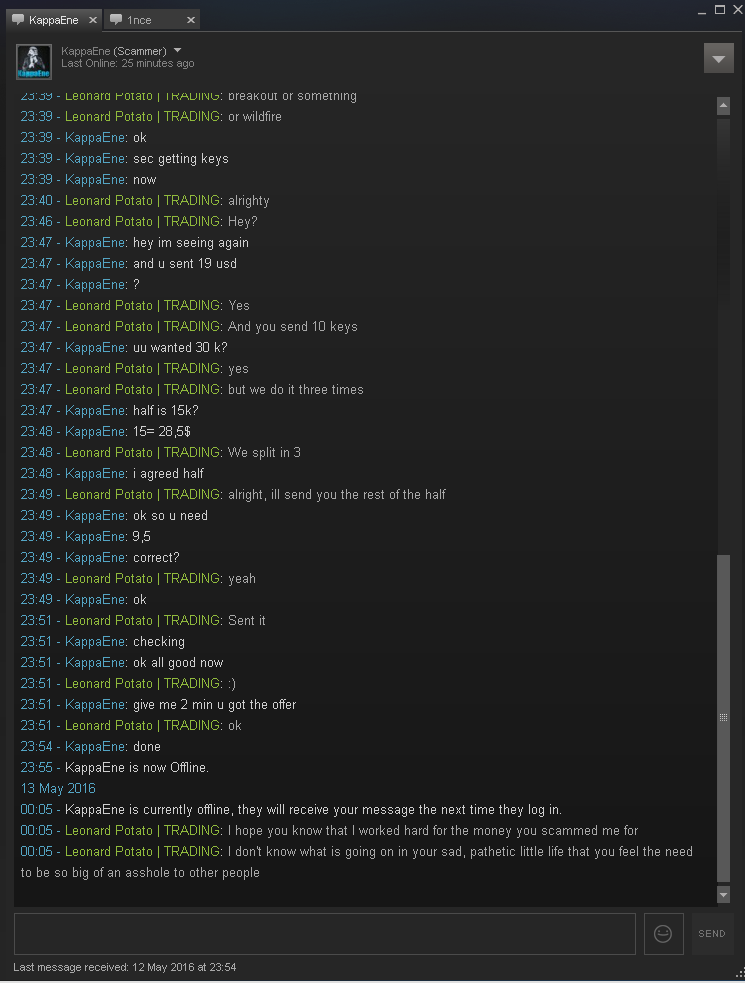The height and width of the screenshot is (983, 745).
Task: Click the speech bubble icon on 1nce tab
Action: pos(116,19)
